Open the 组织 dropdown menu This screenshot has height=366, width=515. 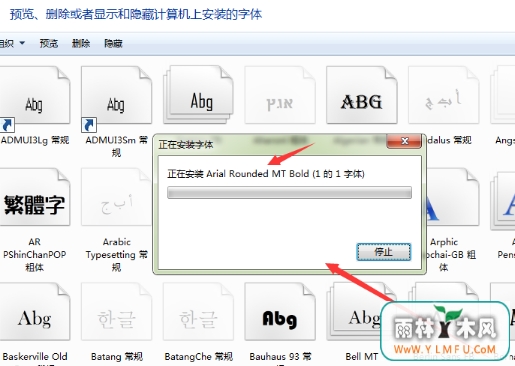12,43
